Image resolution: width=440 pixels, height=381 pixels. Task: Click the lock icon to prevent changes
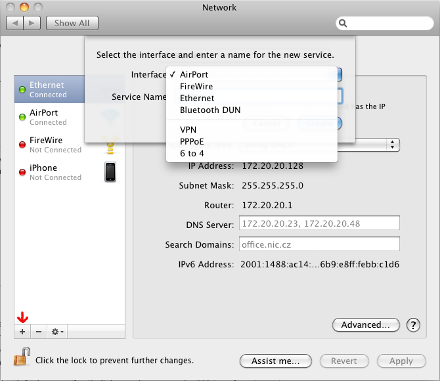22,357
